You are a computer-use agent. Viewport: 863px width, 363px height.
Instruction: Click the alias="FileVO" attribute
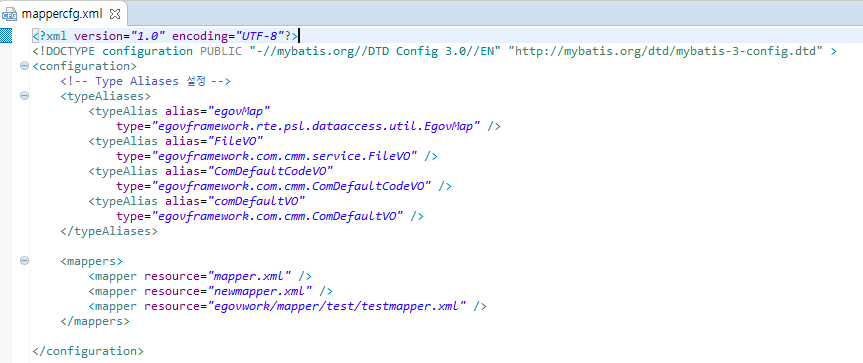[215, 141]
